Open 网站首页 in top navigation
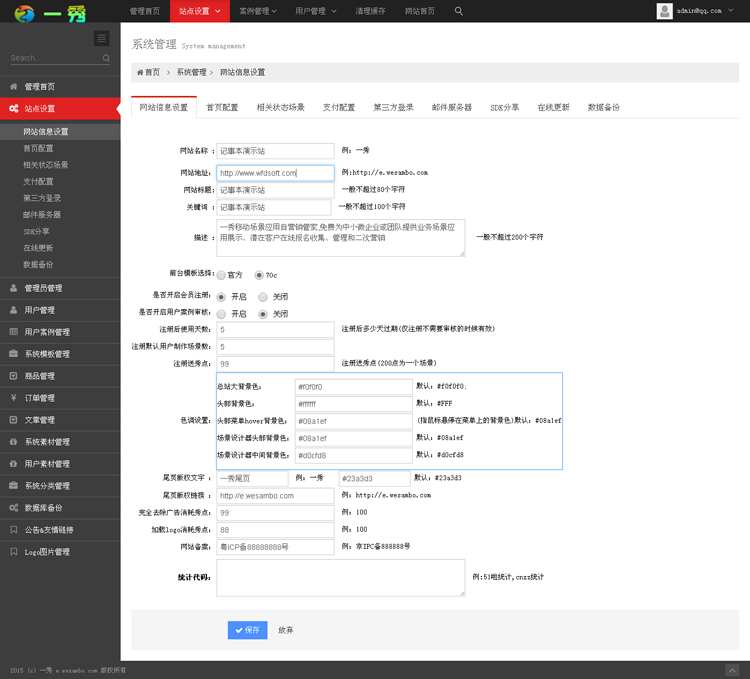 click(x=420, y=11)
